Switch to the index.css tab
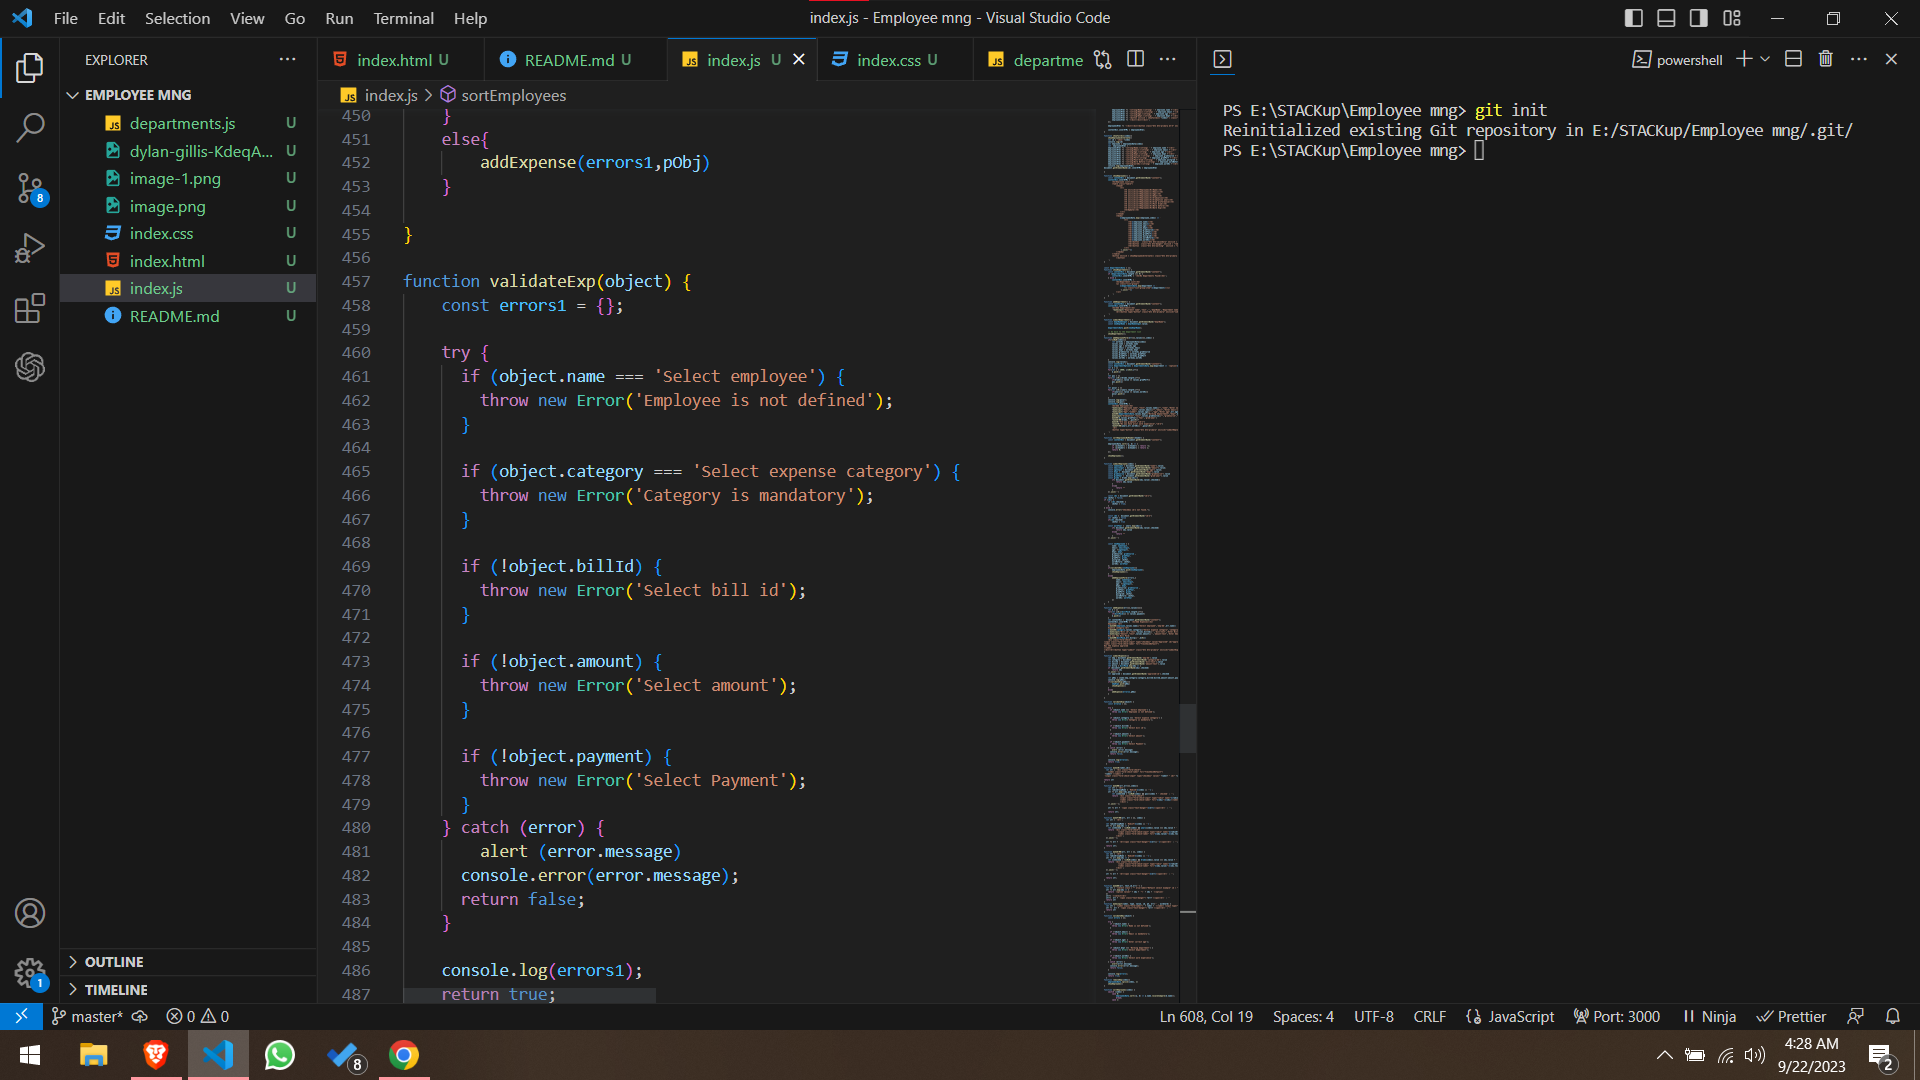This screenshot has width=1920, height=1080. coord(888,60)
